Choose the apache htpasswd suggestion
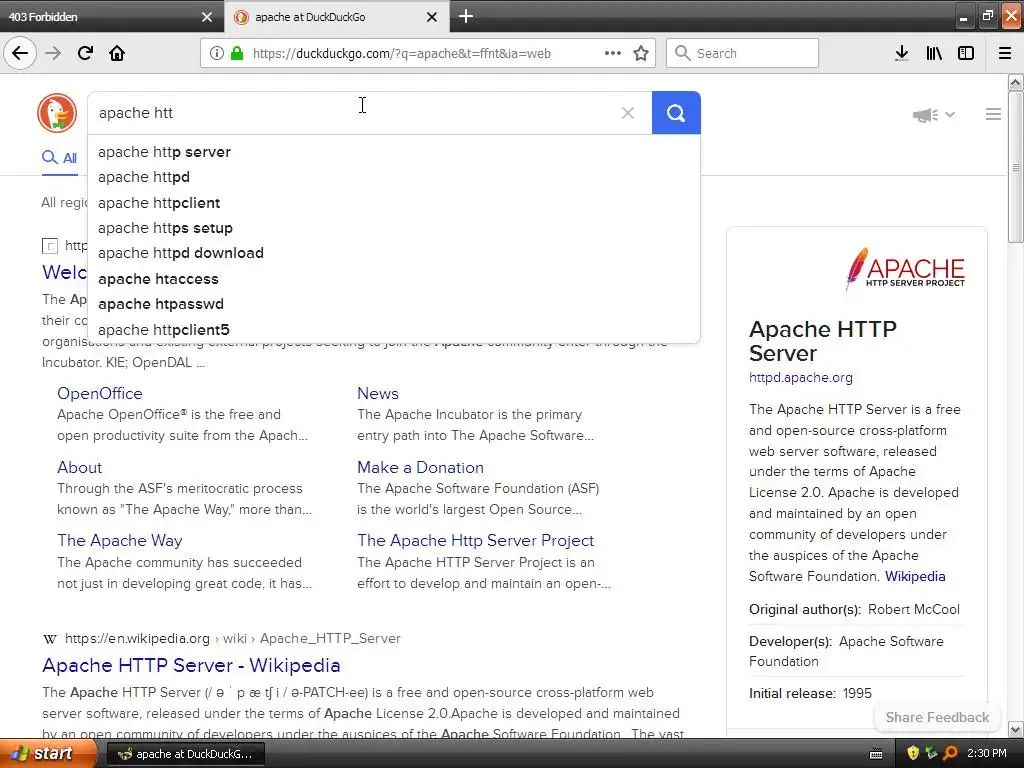Screen dimensions: 1024x768 (394, 304)
